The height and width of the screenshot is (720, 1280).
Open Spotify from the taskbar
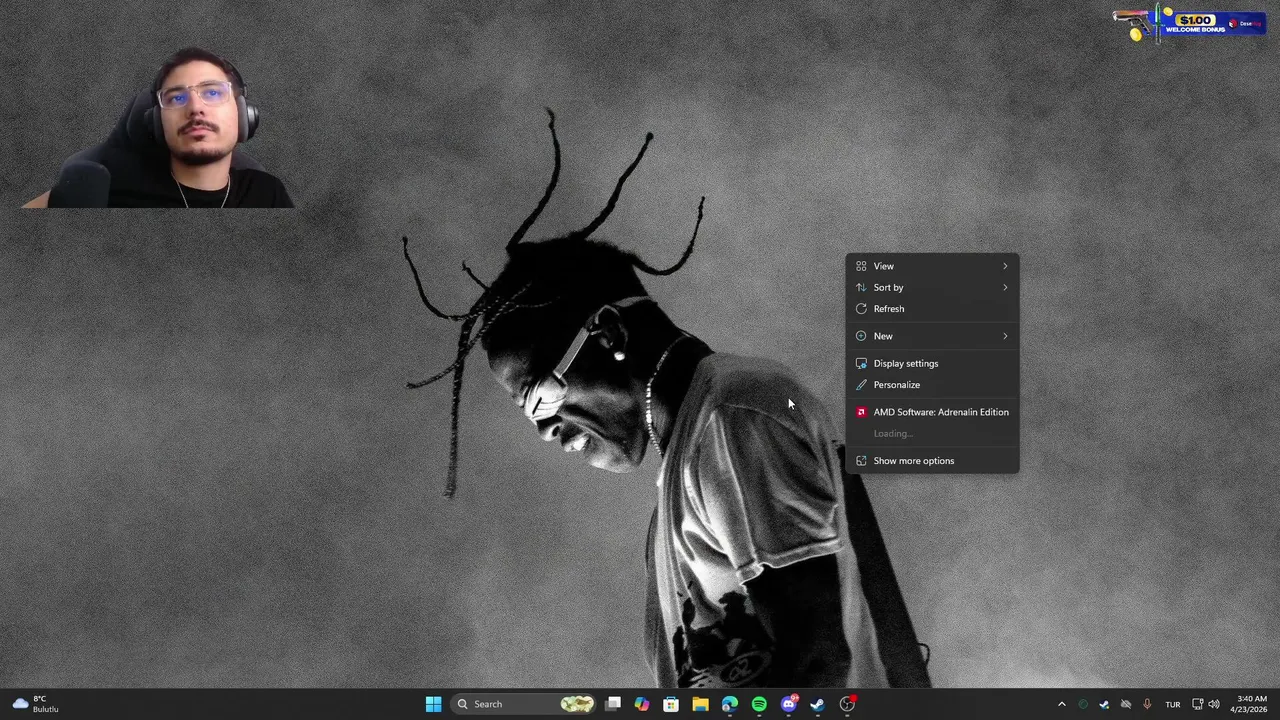759,704
